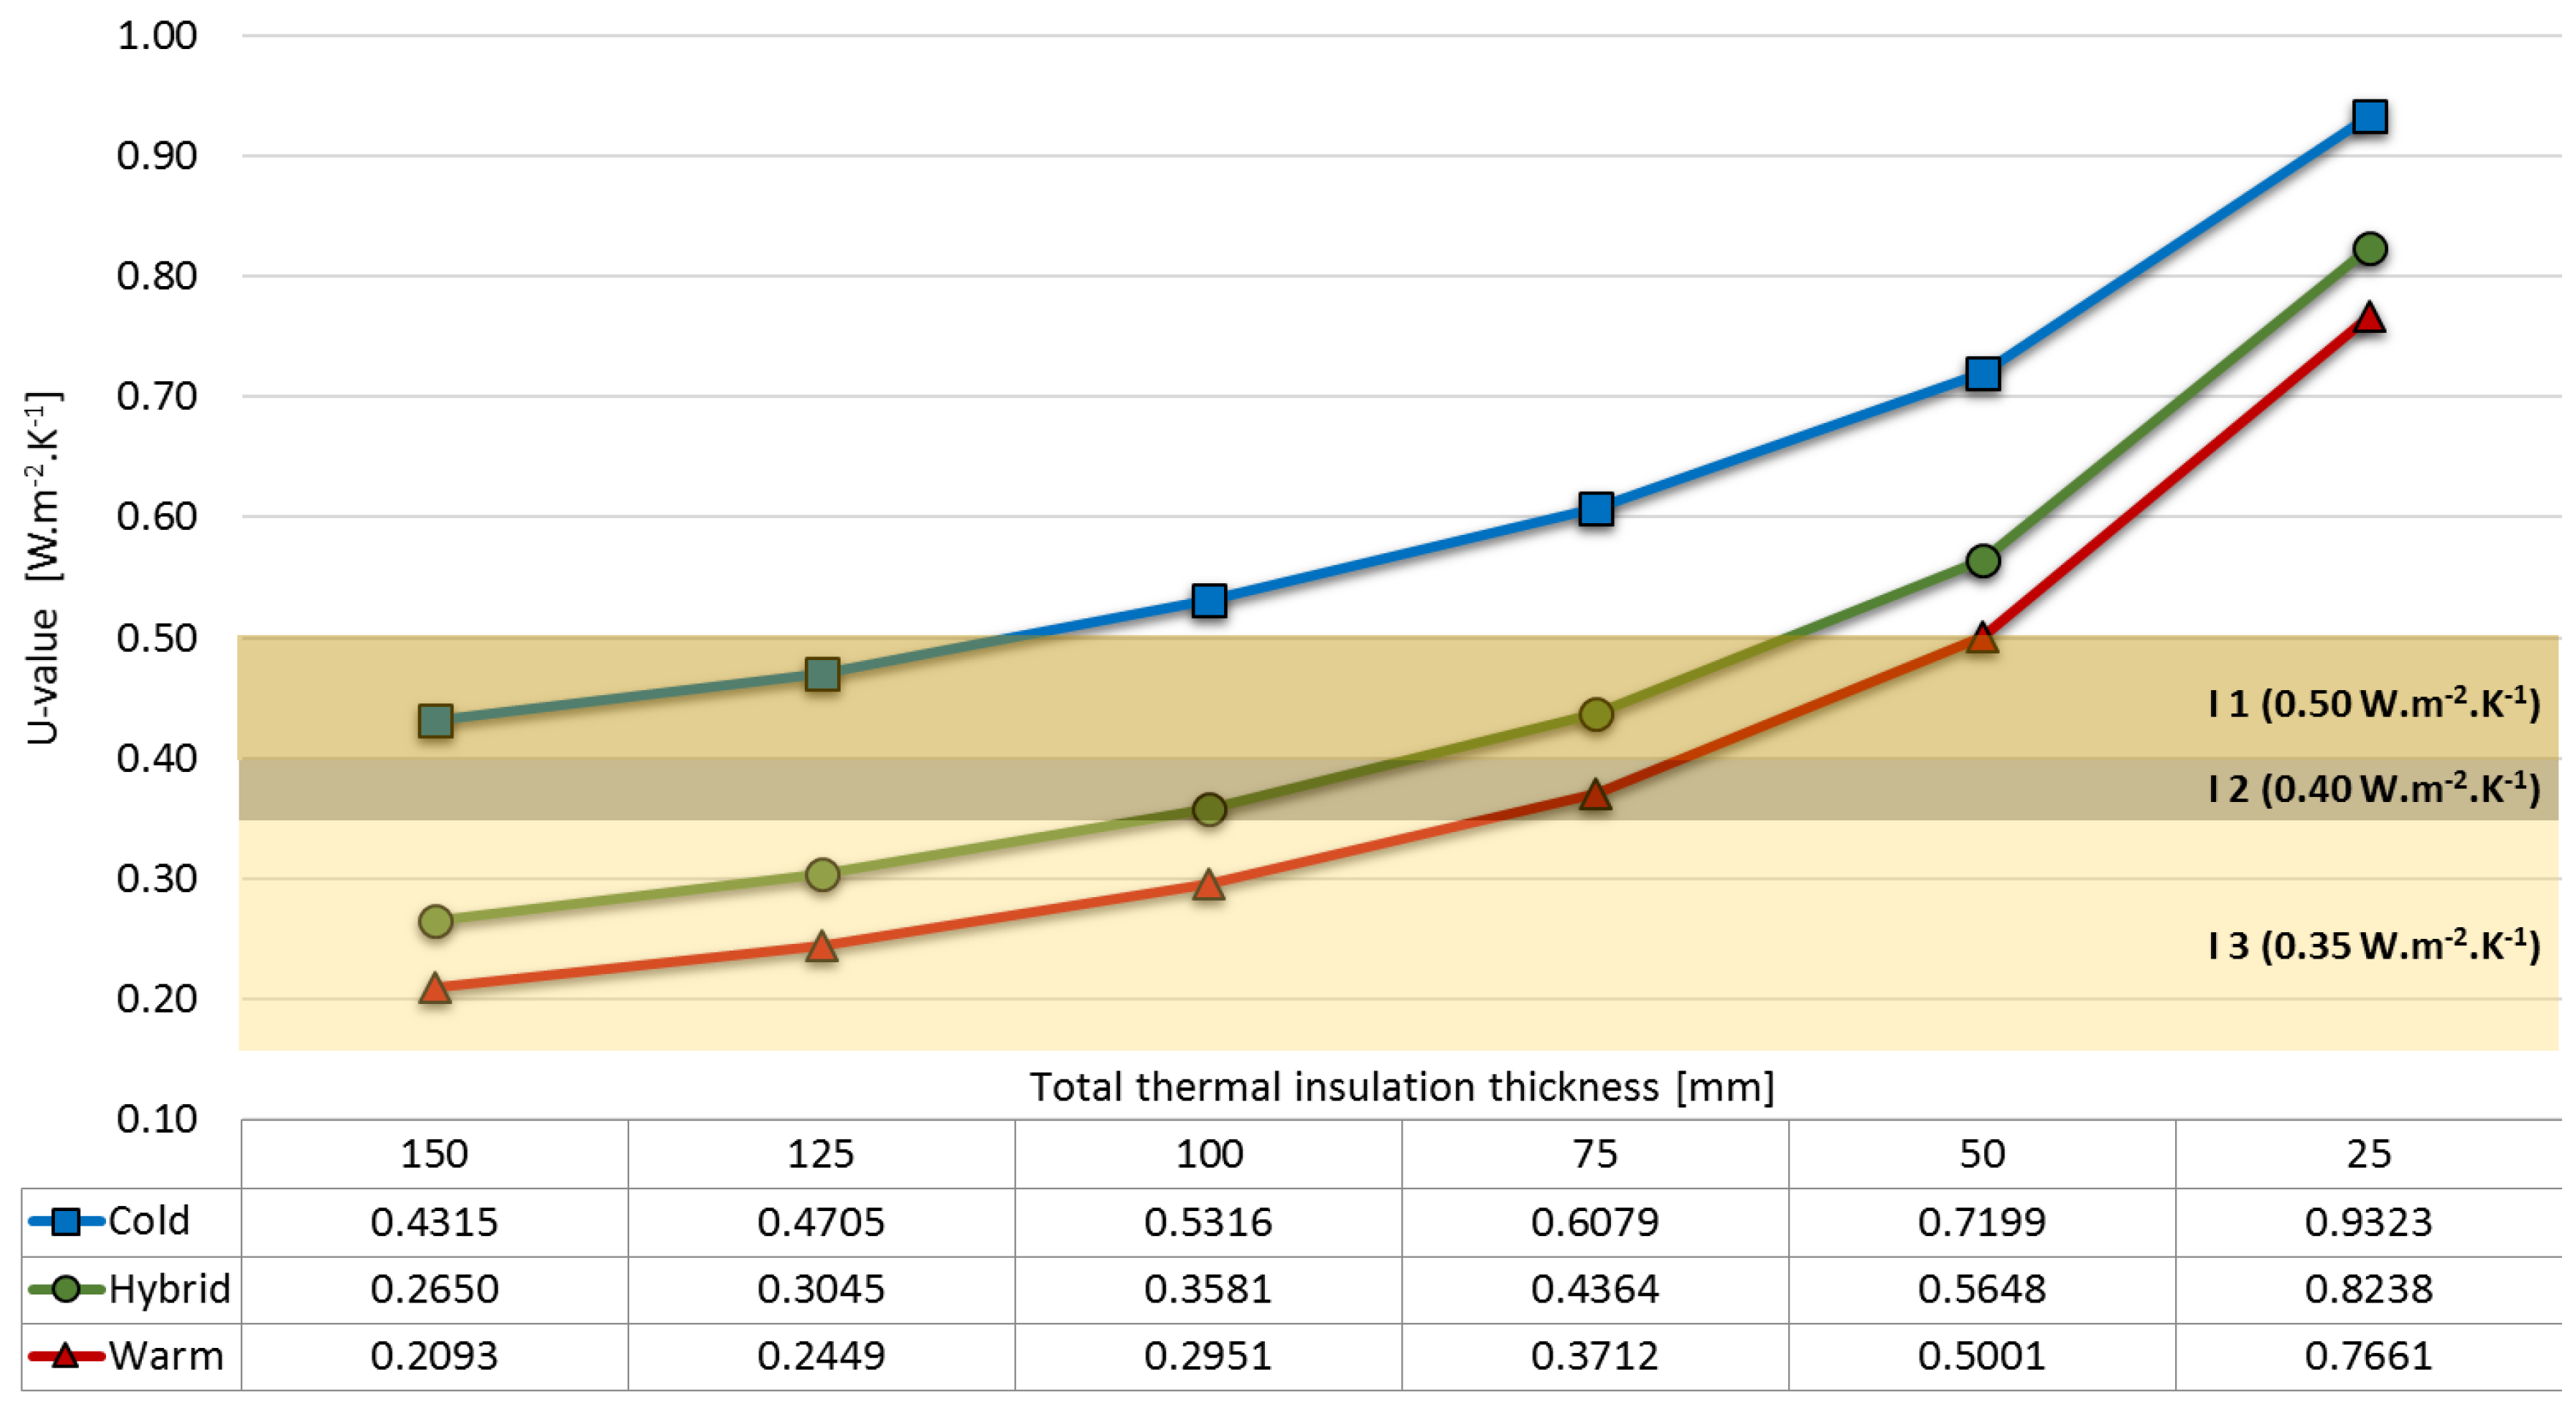Select the Cold blue square marker at 25 mm
The image size is (2576, 1405).
tap(2369, 117)
